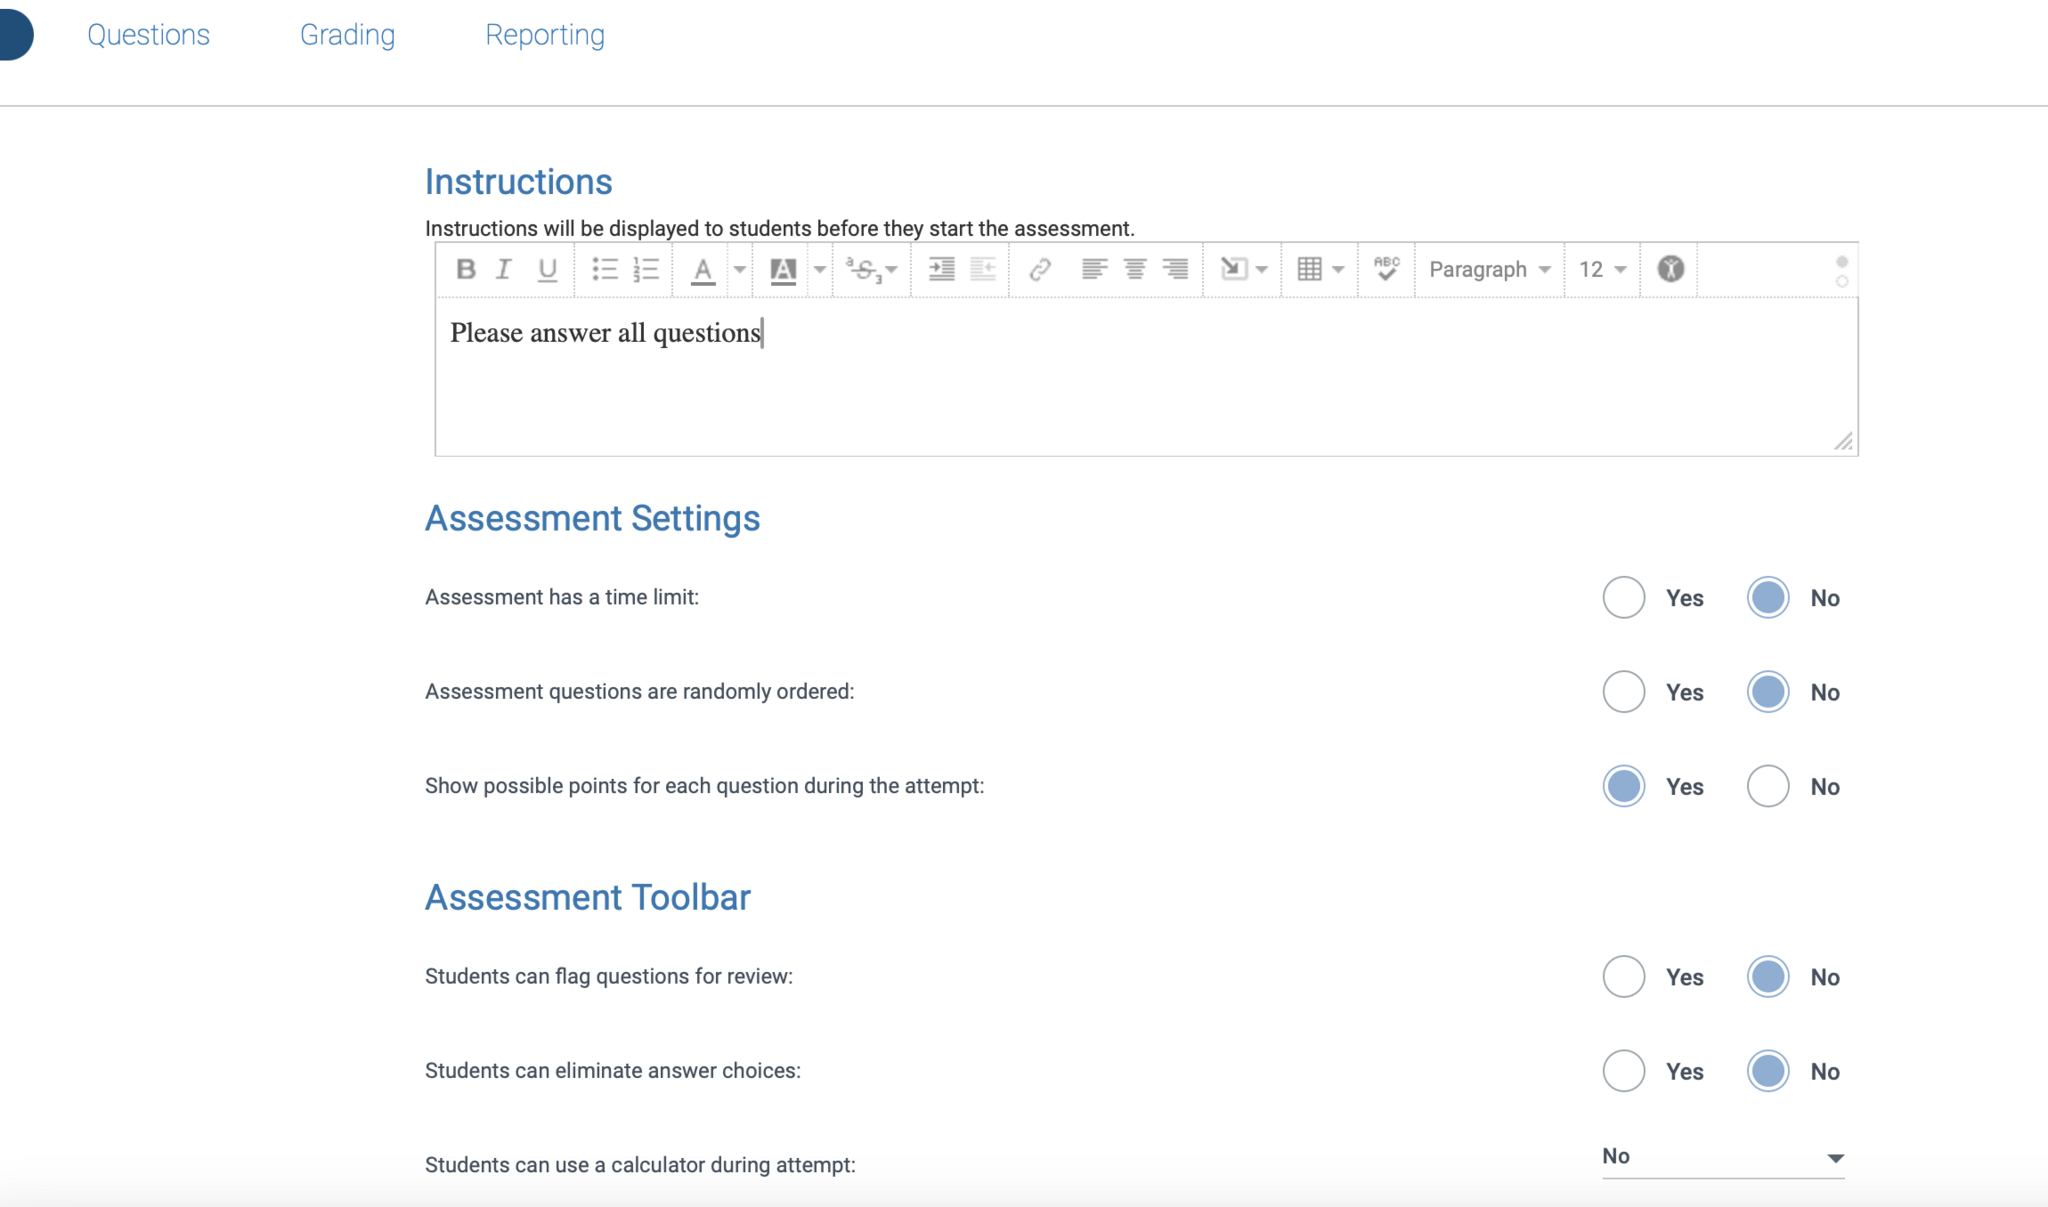This screenshot has width=2048, height=1207.
Task: Set randomly ordered questions to Yes
Action: coord(1623,692)
